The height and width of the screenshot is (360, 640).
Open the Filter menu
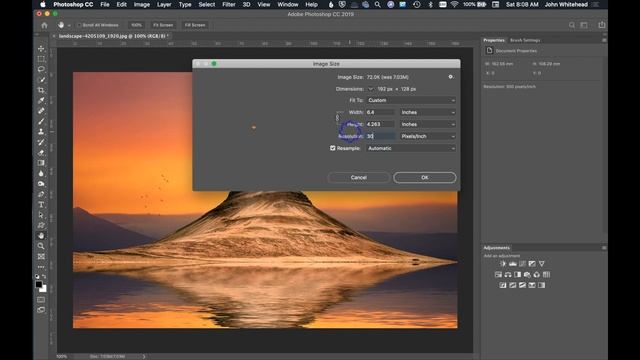pyautogui.click(x=229, y=4)
